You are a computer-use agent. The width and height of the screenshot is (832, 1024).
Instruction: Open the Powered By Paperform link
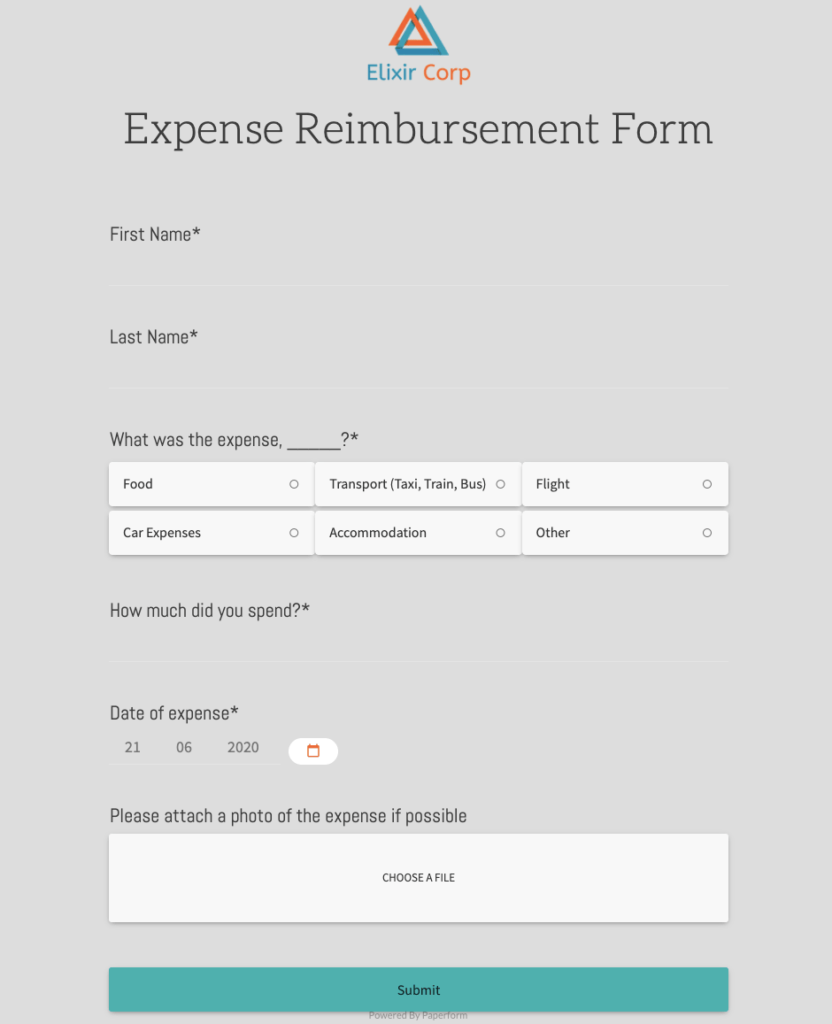418,1014
